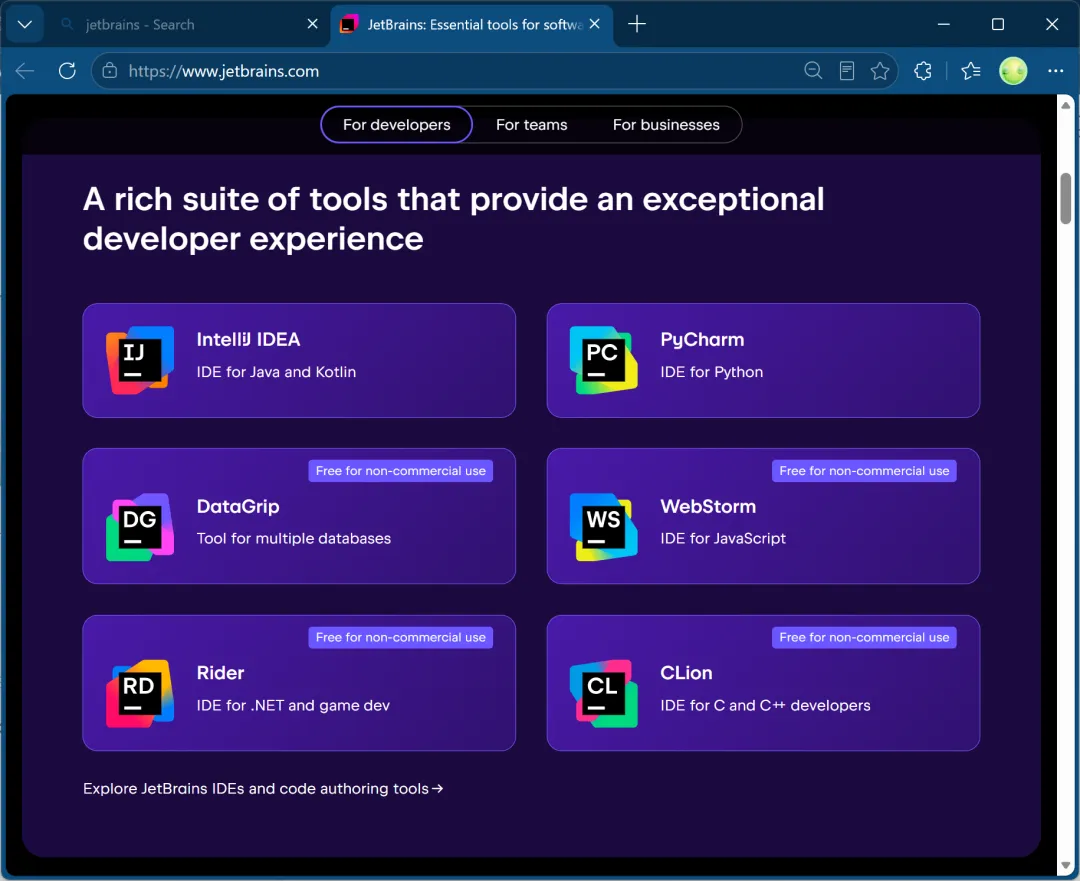The width and height of the screenshot is (1080, 881).
Task: Switch to the For businesses tab
Action: tap(666, 125)
